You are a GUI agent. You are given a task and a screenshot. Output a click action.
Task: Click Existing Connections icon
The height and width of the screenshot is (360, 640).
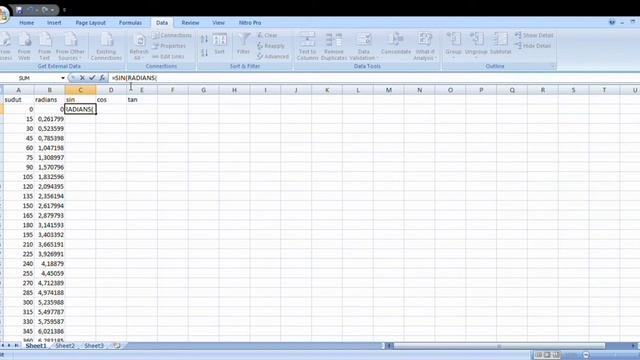(x=106, y=47)
